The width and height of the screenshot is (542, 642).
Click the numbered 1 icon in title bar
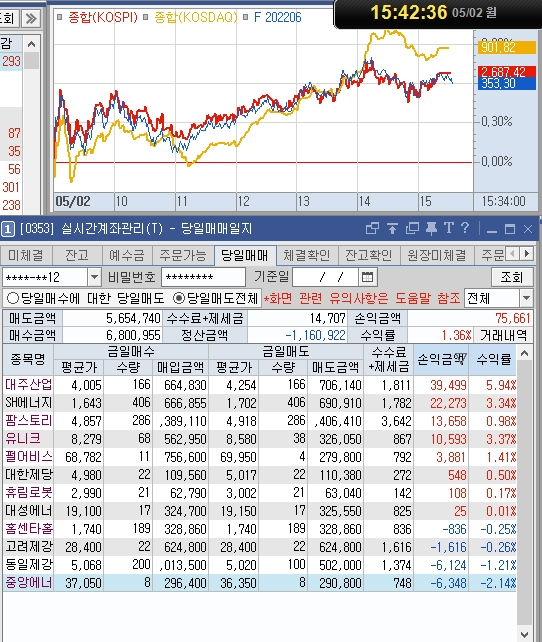click(7, 229)
